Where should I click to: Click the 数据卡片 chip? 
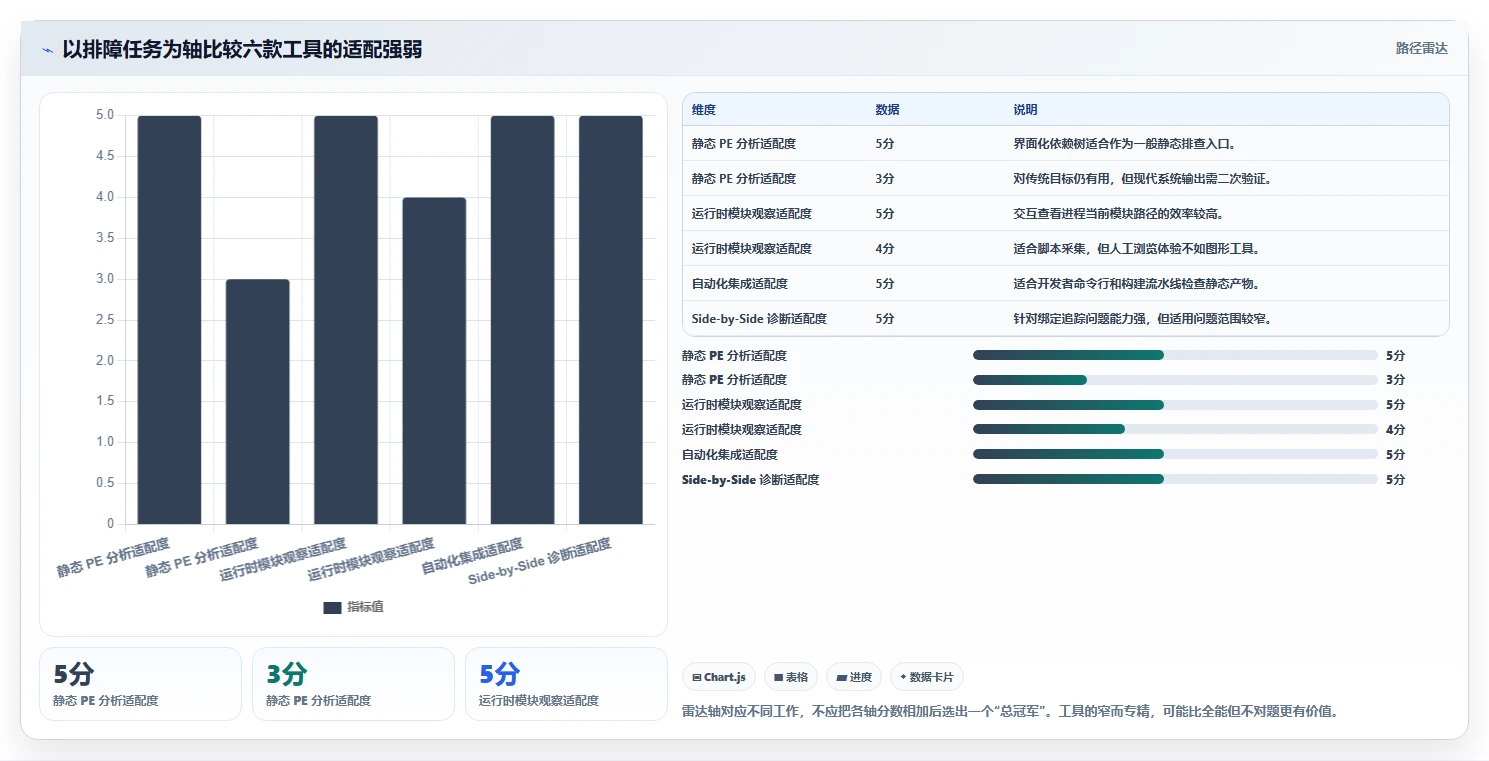(x=927, y=677)
